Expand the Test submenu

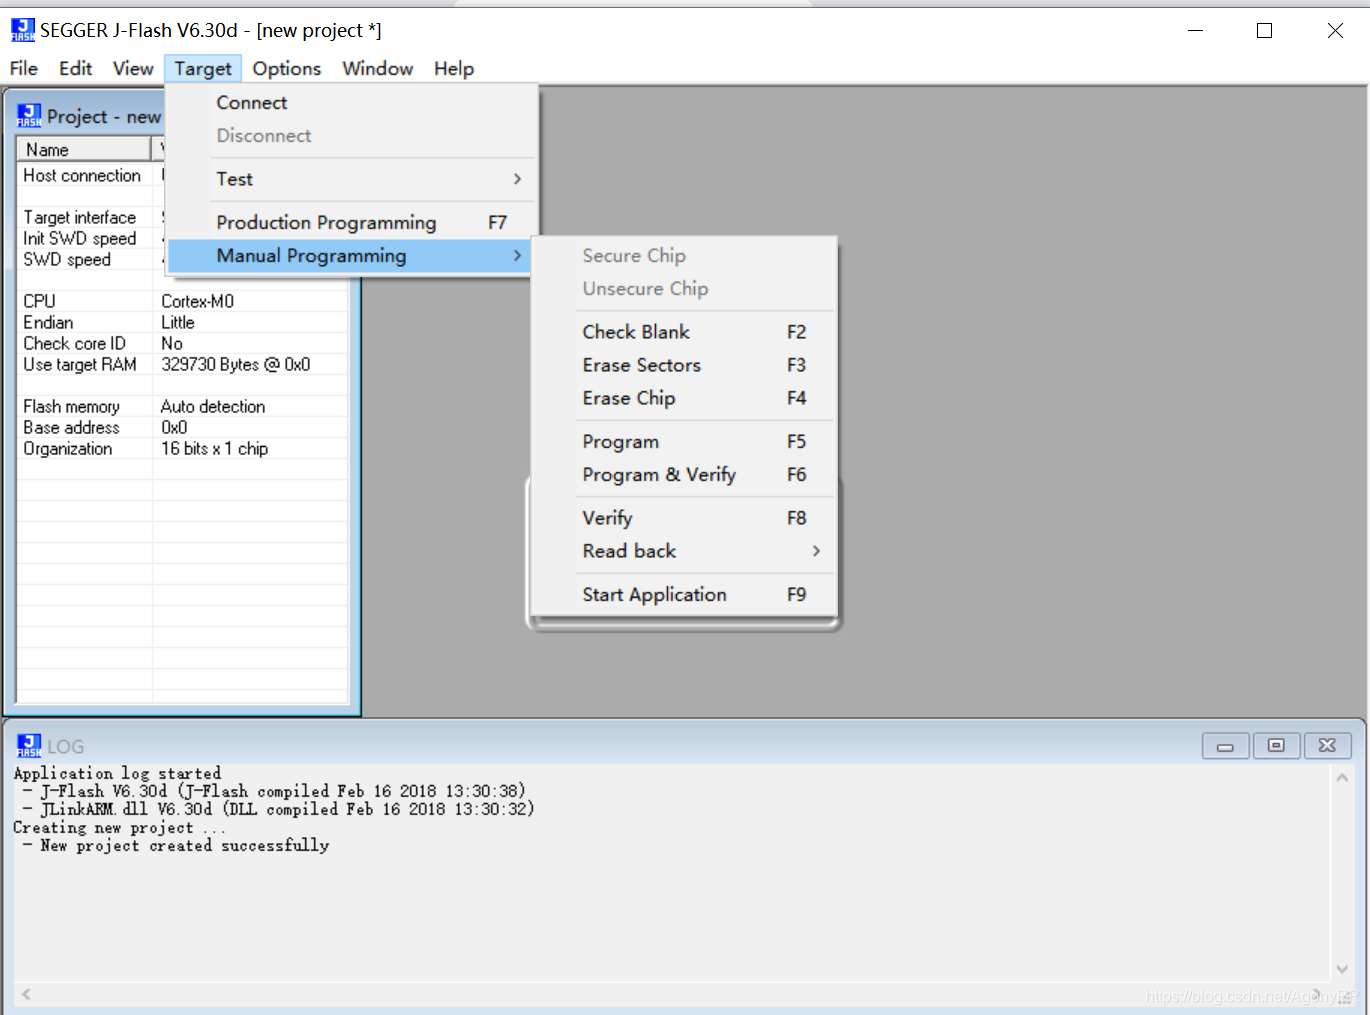click(350, 179)
